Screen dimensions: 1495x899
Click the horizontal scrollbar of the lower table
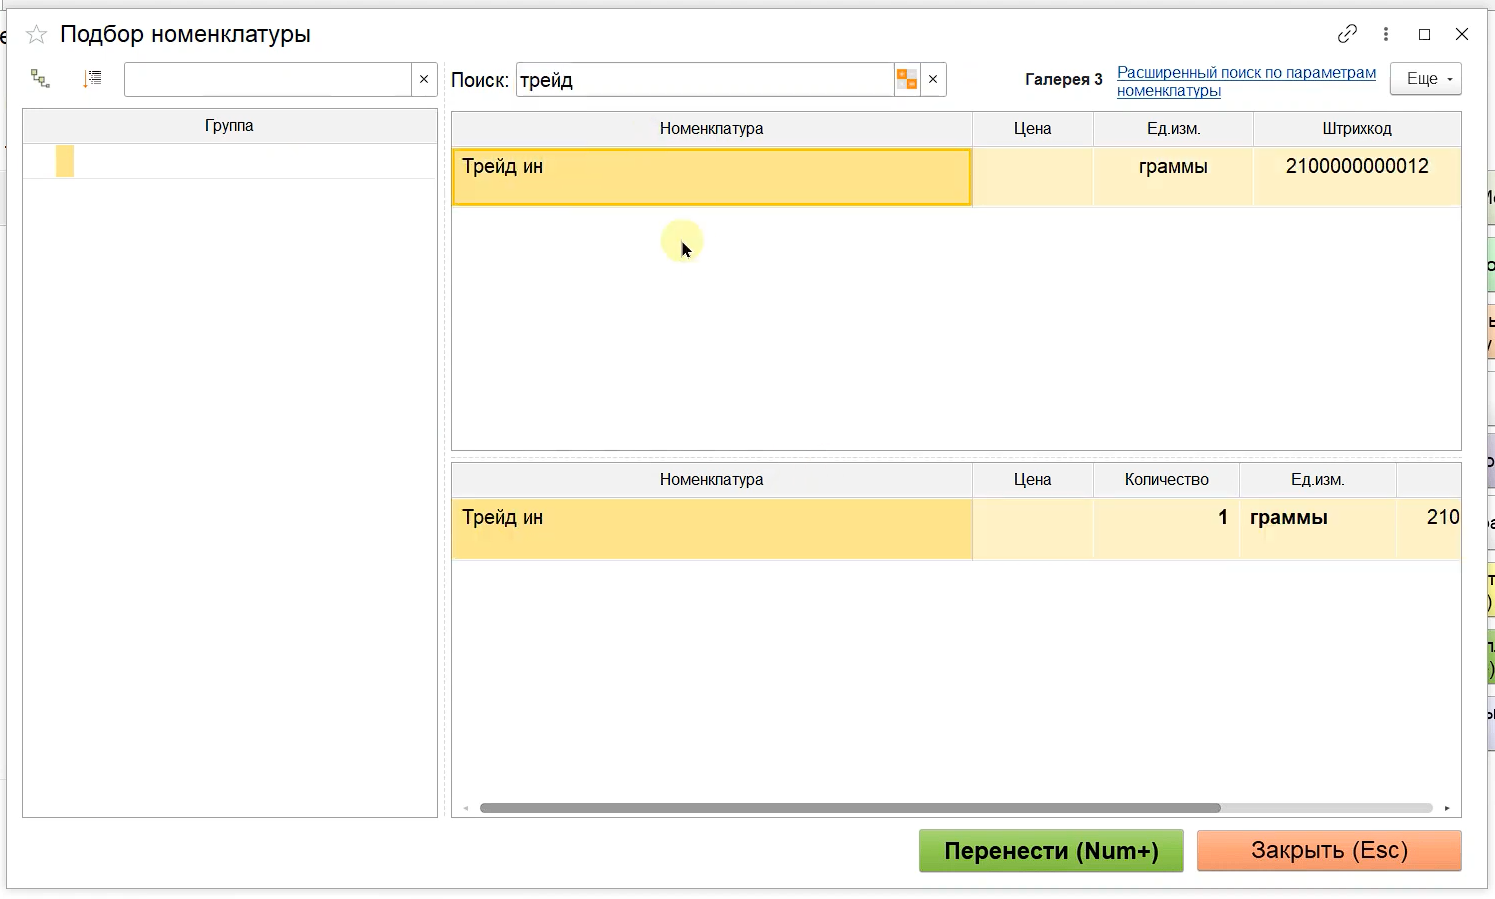850,808
